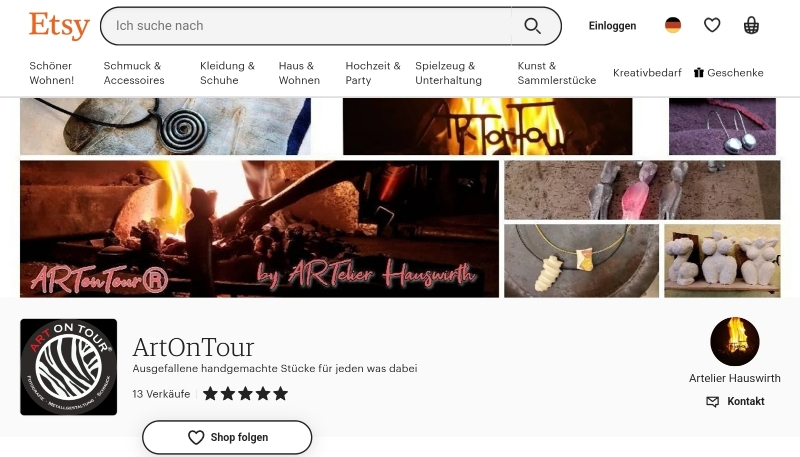Click the Kontakt link

[735, 401]
